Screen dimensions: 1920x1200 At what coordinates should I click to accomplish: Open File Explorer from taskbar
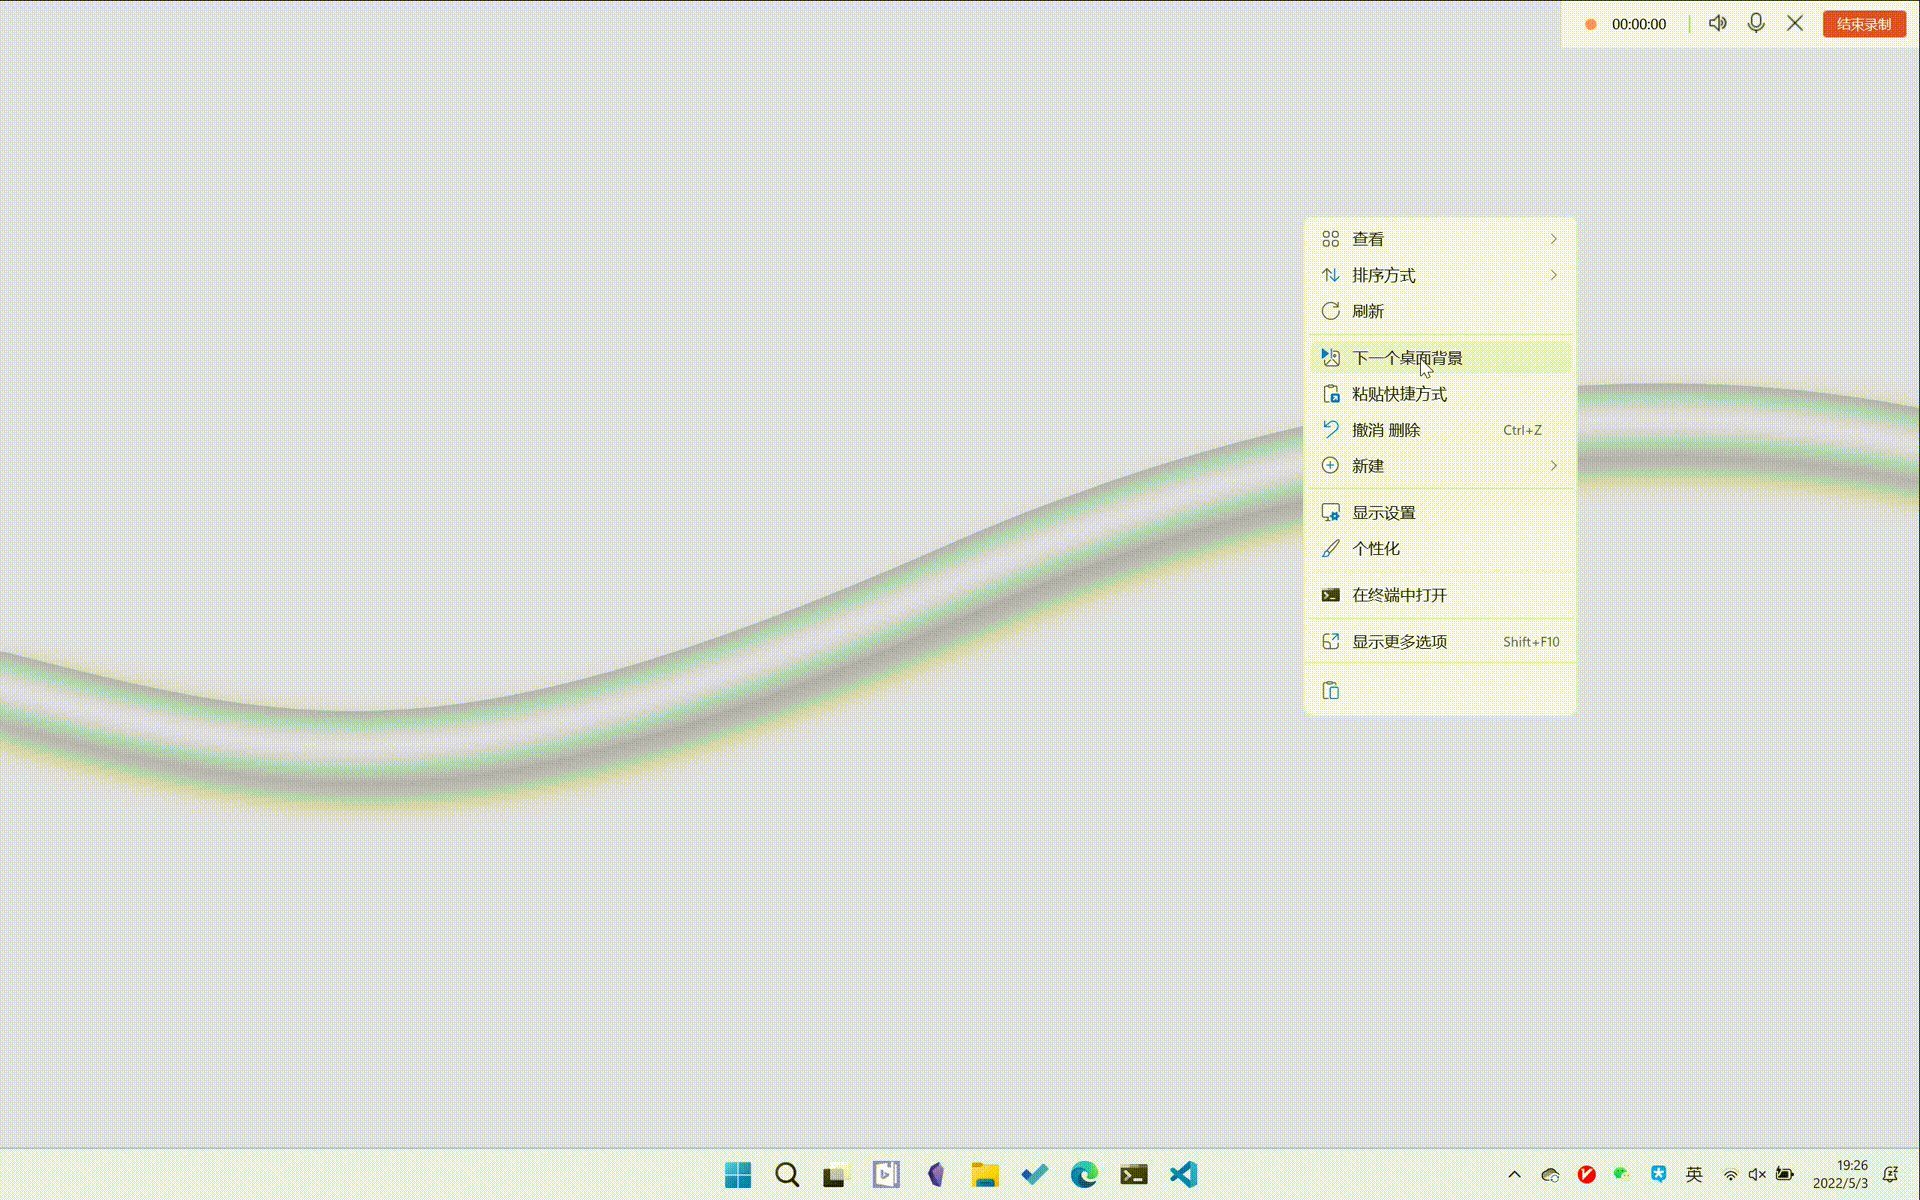tap(985, 1174)
